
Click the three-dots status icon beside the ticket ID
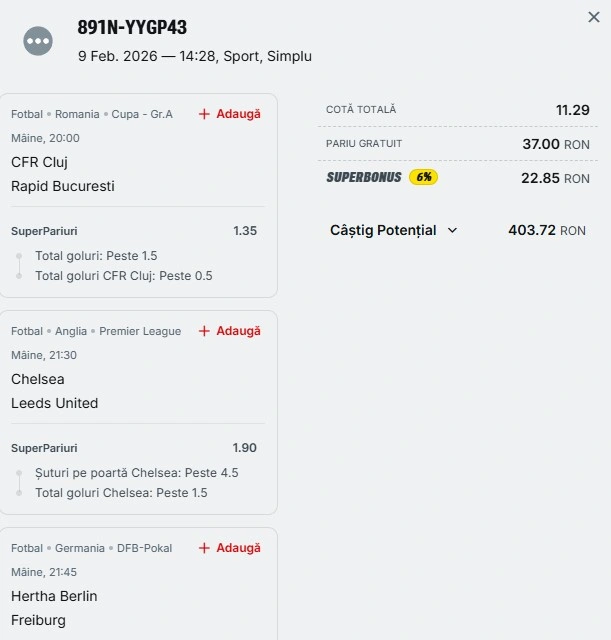click(38, 41)
